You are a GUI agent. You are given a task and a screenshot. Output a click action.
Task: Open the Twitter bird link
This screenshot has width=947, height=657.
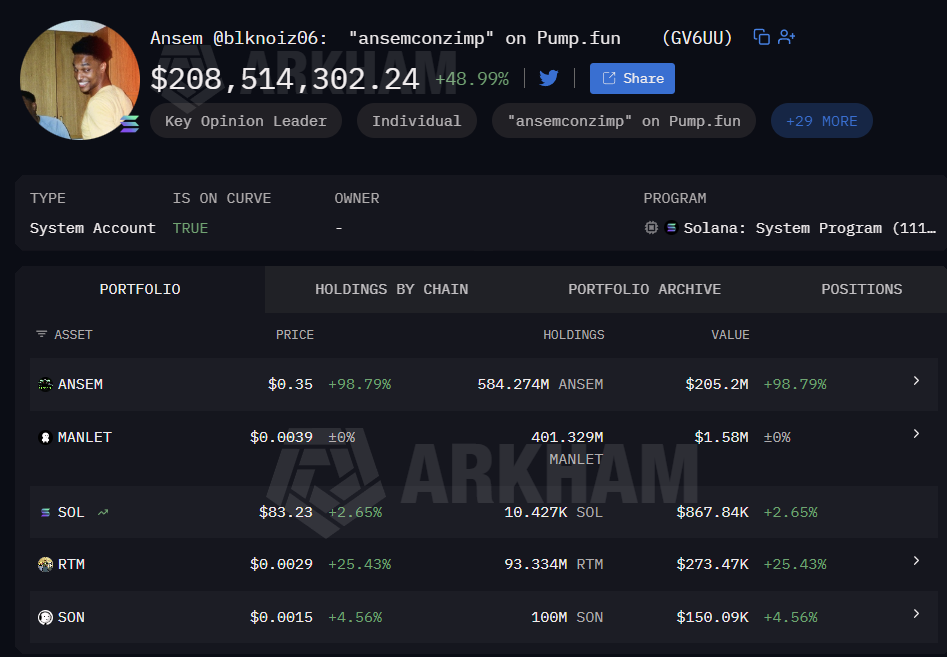click(548, 79)
